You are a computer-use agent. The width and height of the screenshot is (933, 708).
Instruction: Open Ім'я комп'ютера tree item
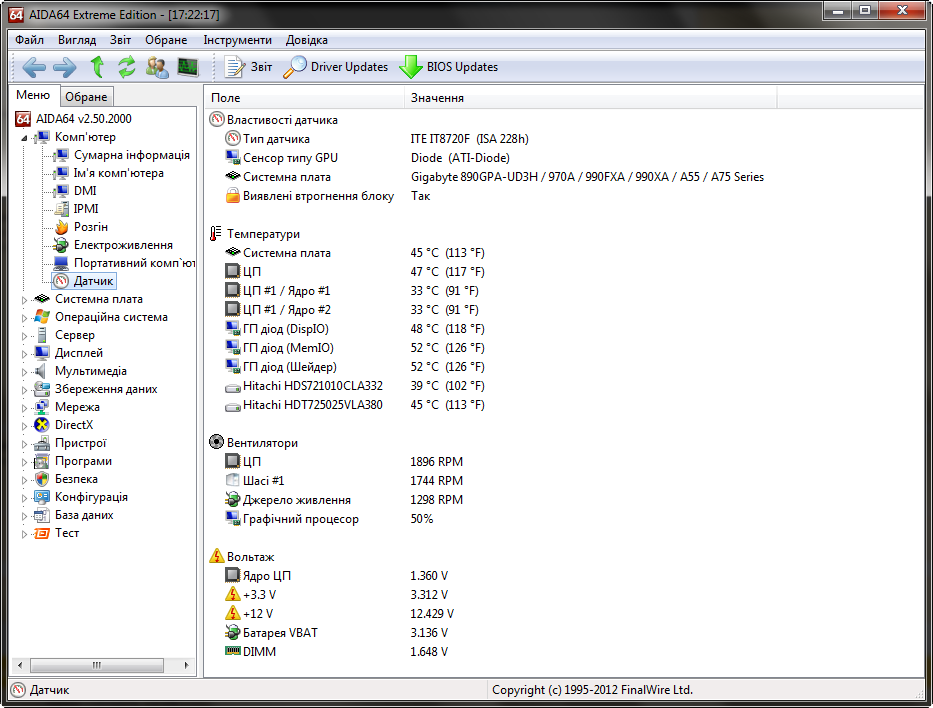(118, 173)
